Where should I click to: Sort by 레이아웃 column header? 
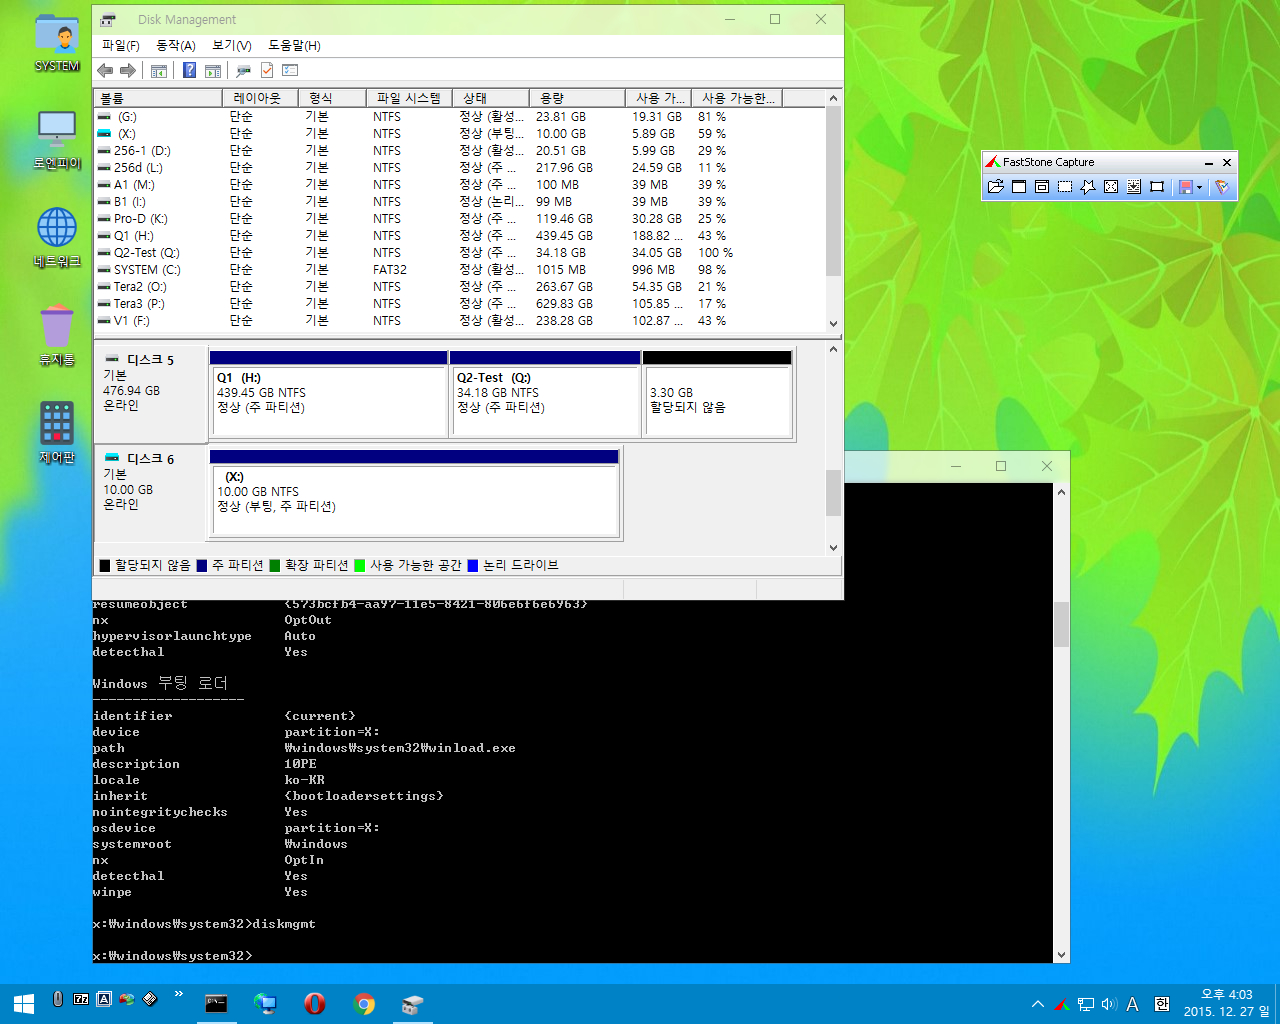pyautogui.click(x=260, y=98)
